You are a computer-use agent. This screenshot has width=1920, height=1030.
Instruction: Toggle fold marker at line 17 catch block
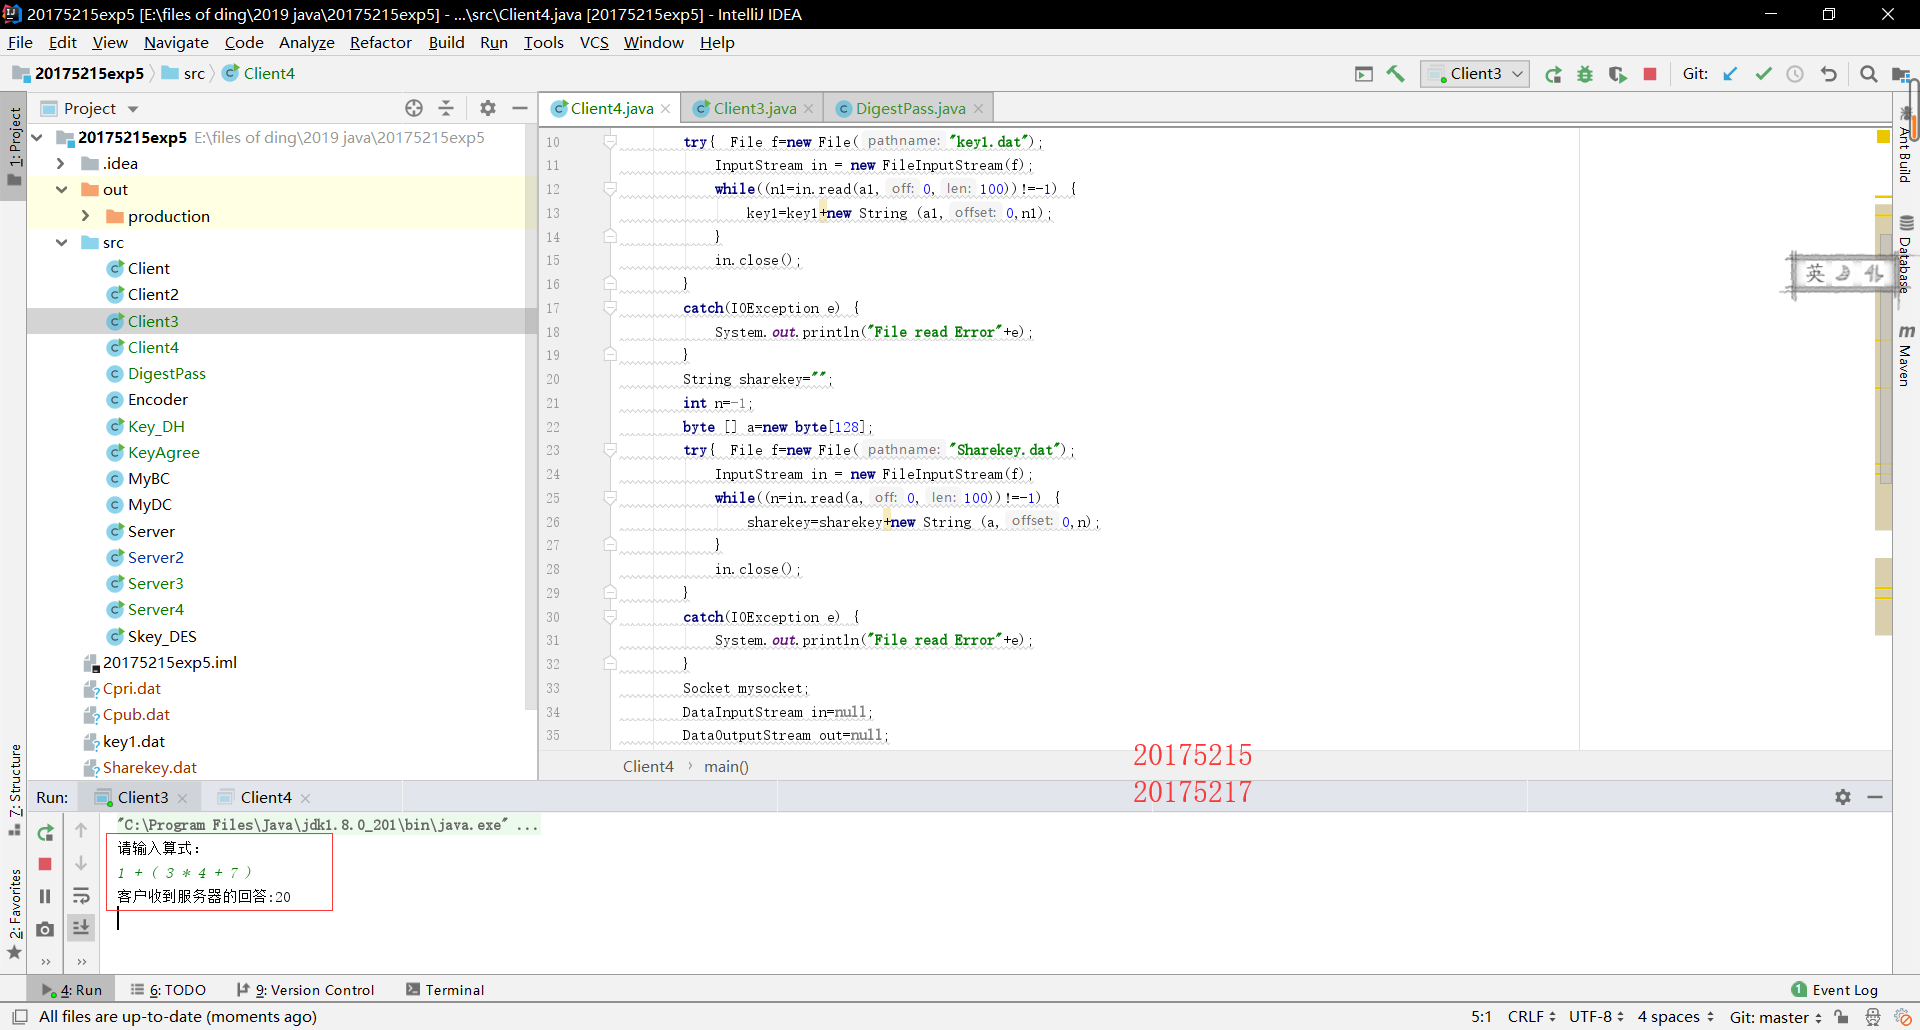tap(610, 308)
